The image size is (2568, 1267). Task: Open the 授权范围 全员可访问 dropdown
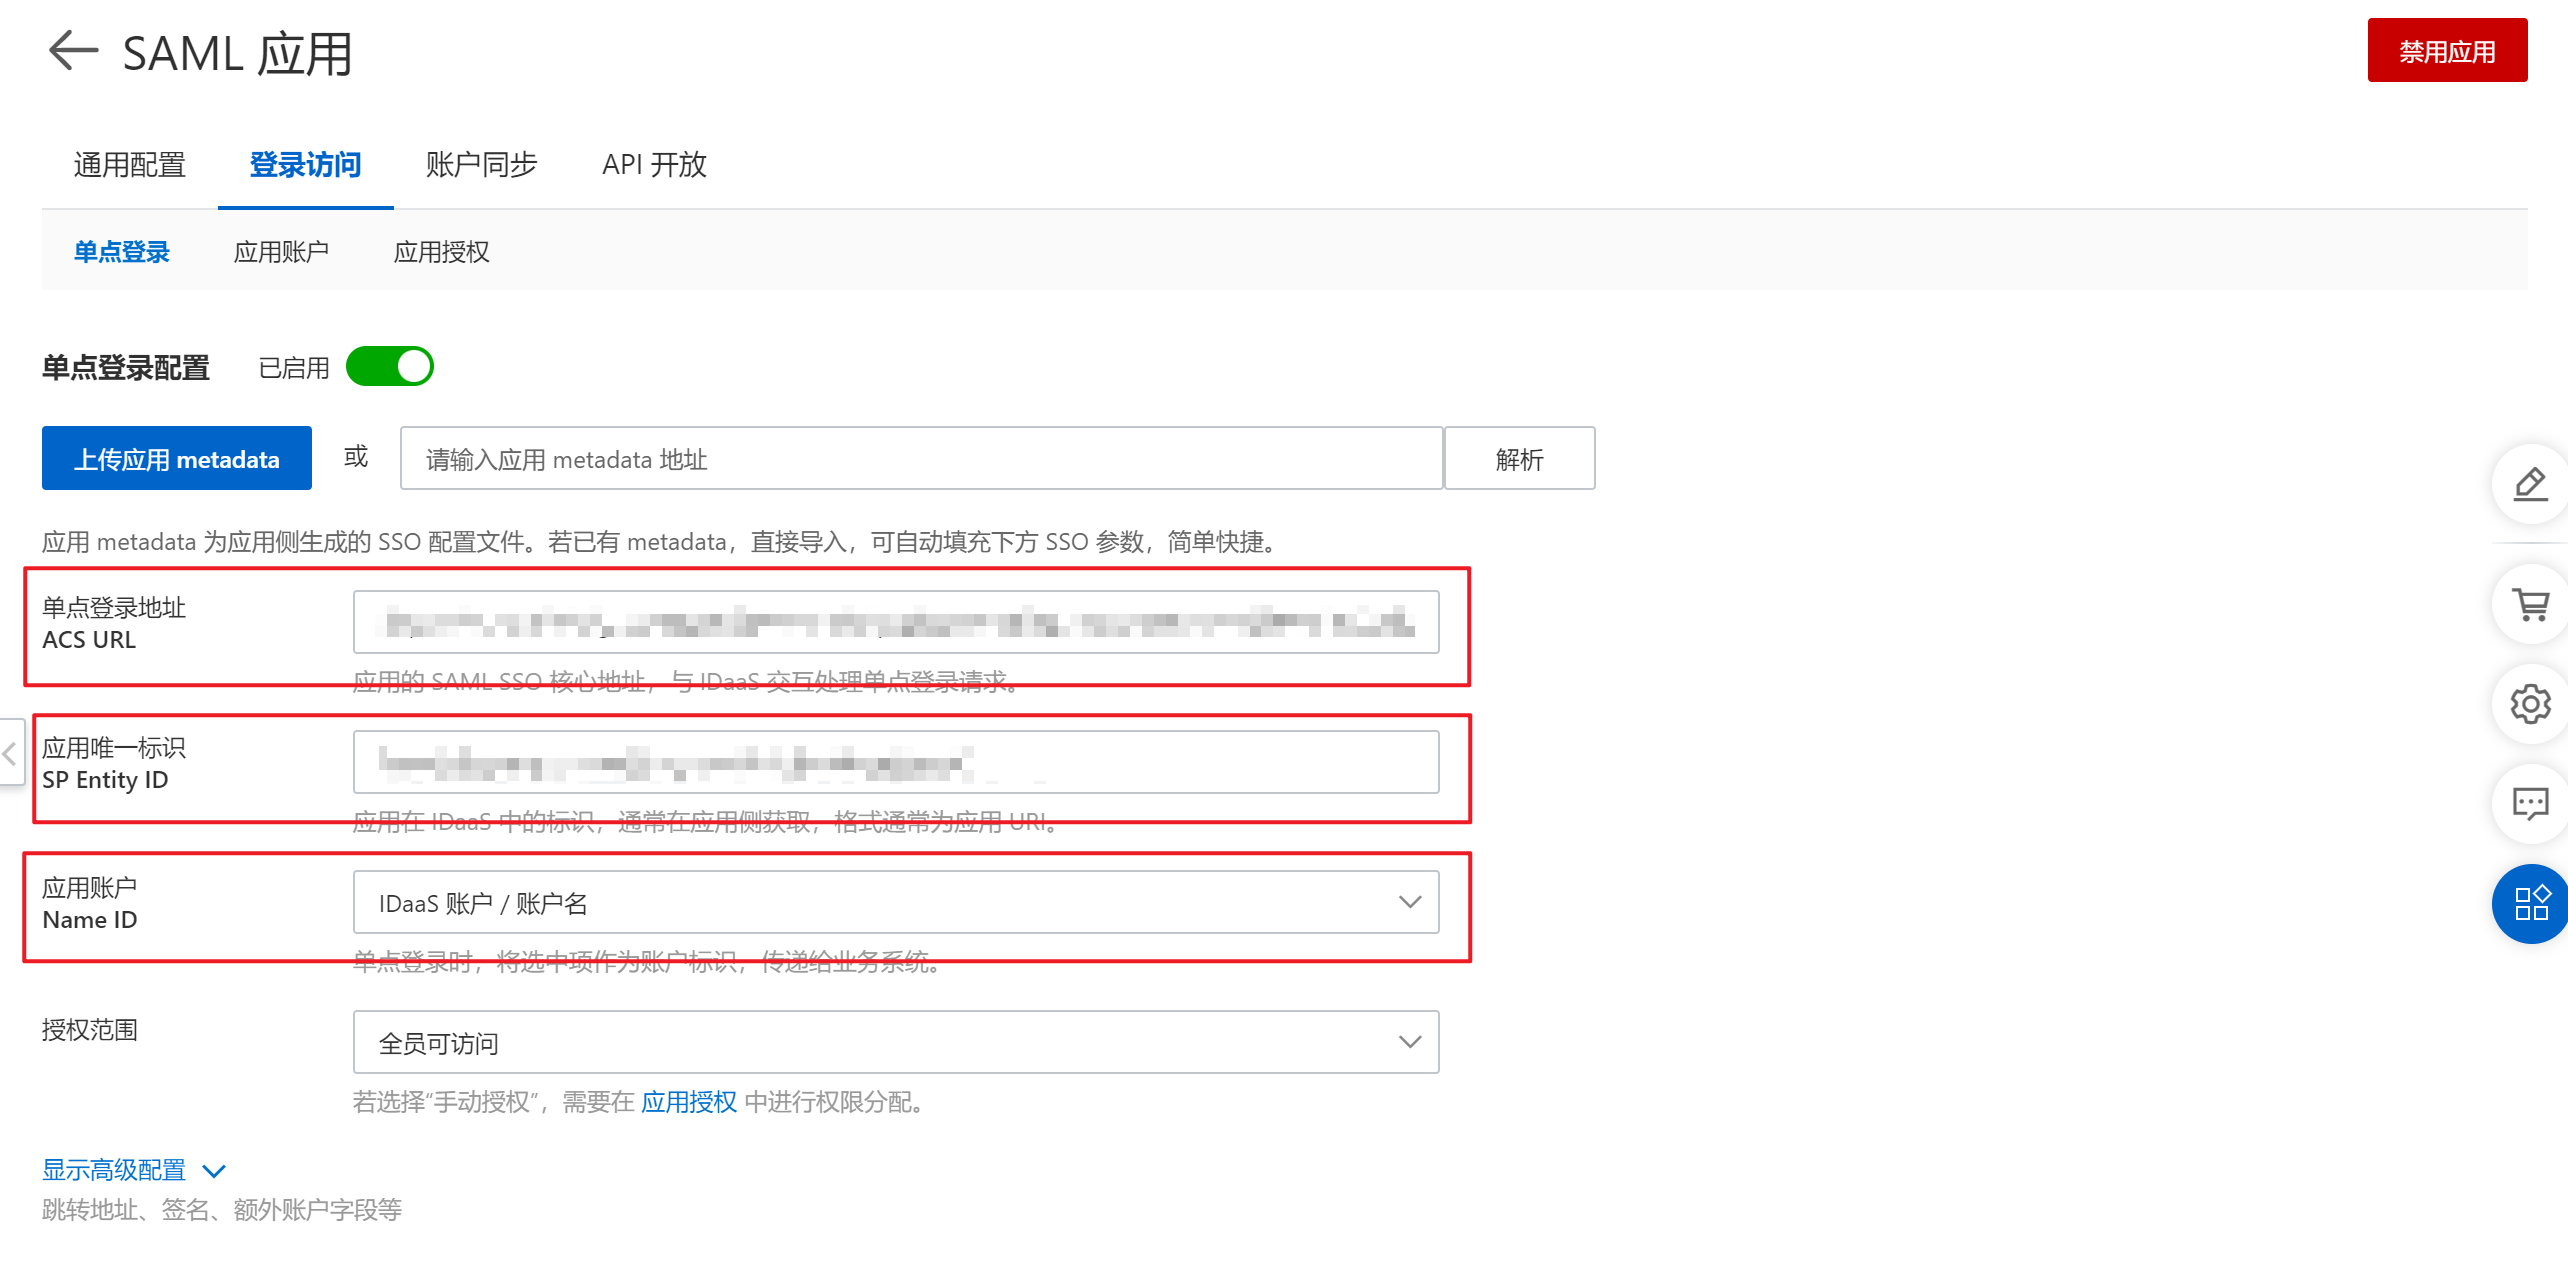[x=895, y=1042]
